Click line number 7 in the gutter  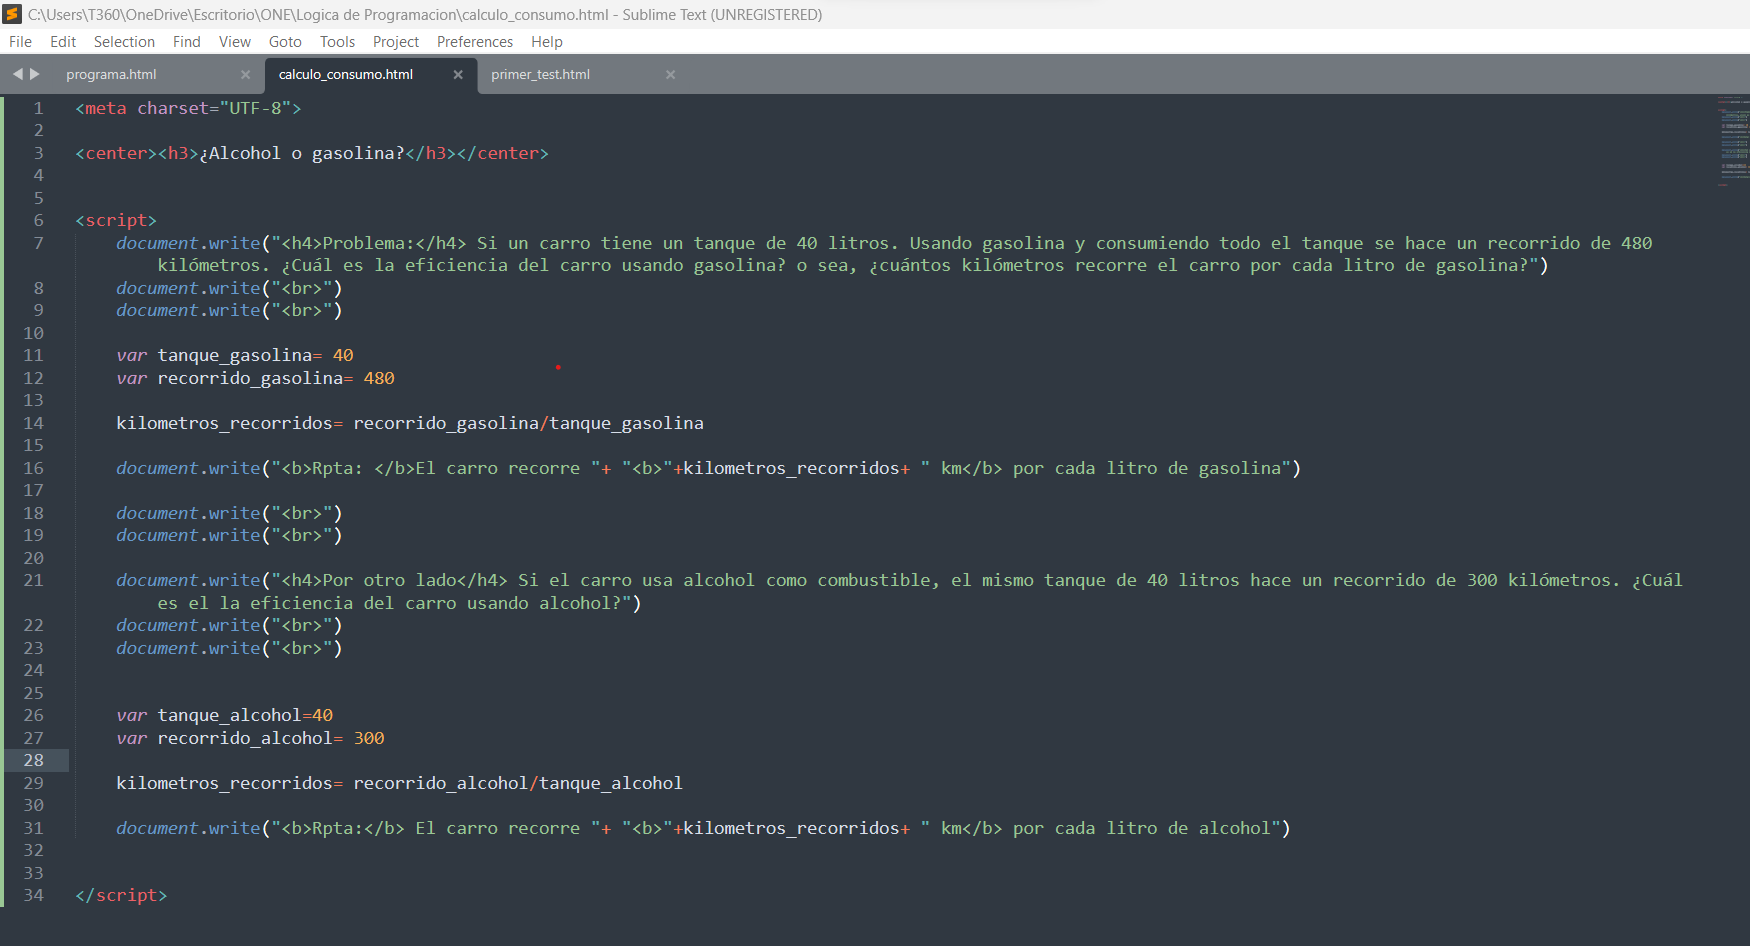click(x=38, y=243)
